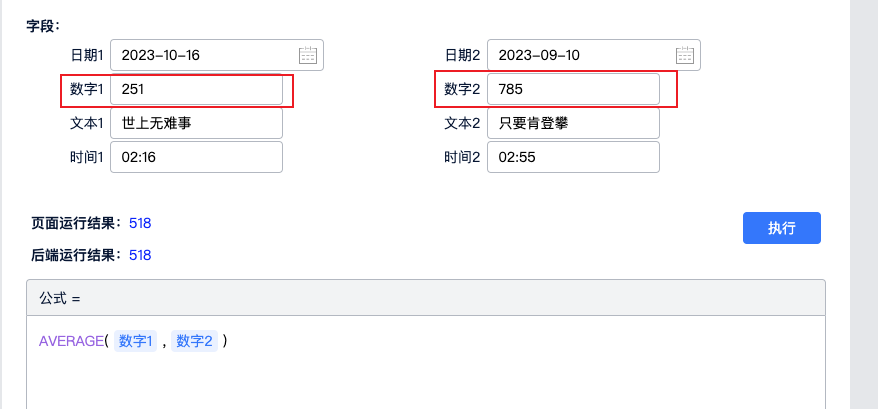Viewport: 878px width, 409px height.
Task: Click the 数字1 tag in formula
Action: pyautogui.click(x=136, y=341)
